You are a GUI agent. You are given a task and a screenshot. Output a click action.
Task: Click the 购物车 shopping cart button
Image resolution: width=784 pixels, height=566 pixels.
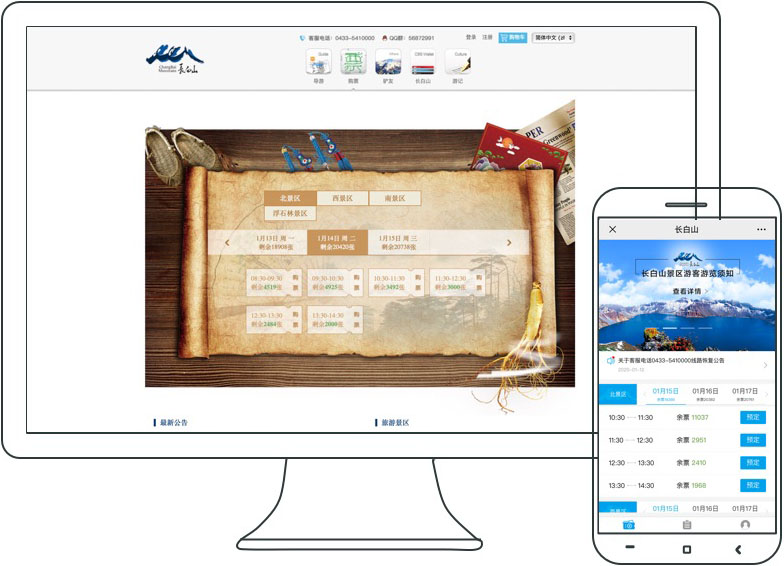pos(512,38)
